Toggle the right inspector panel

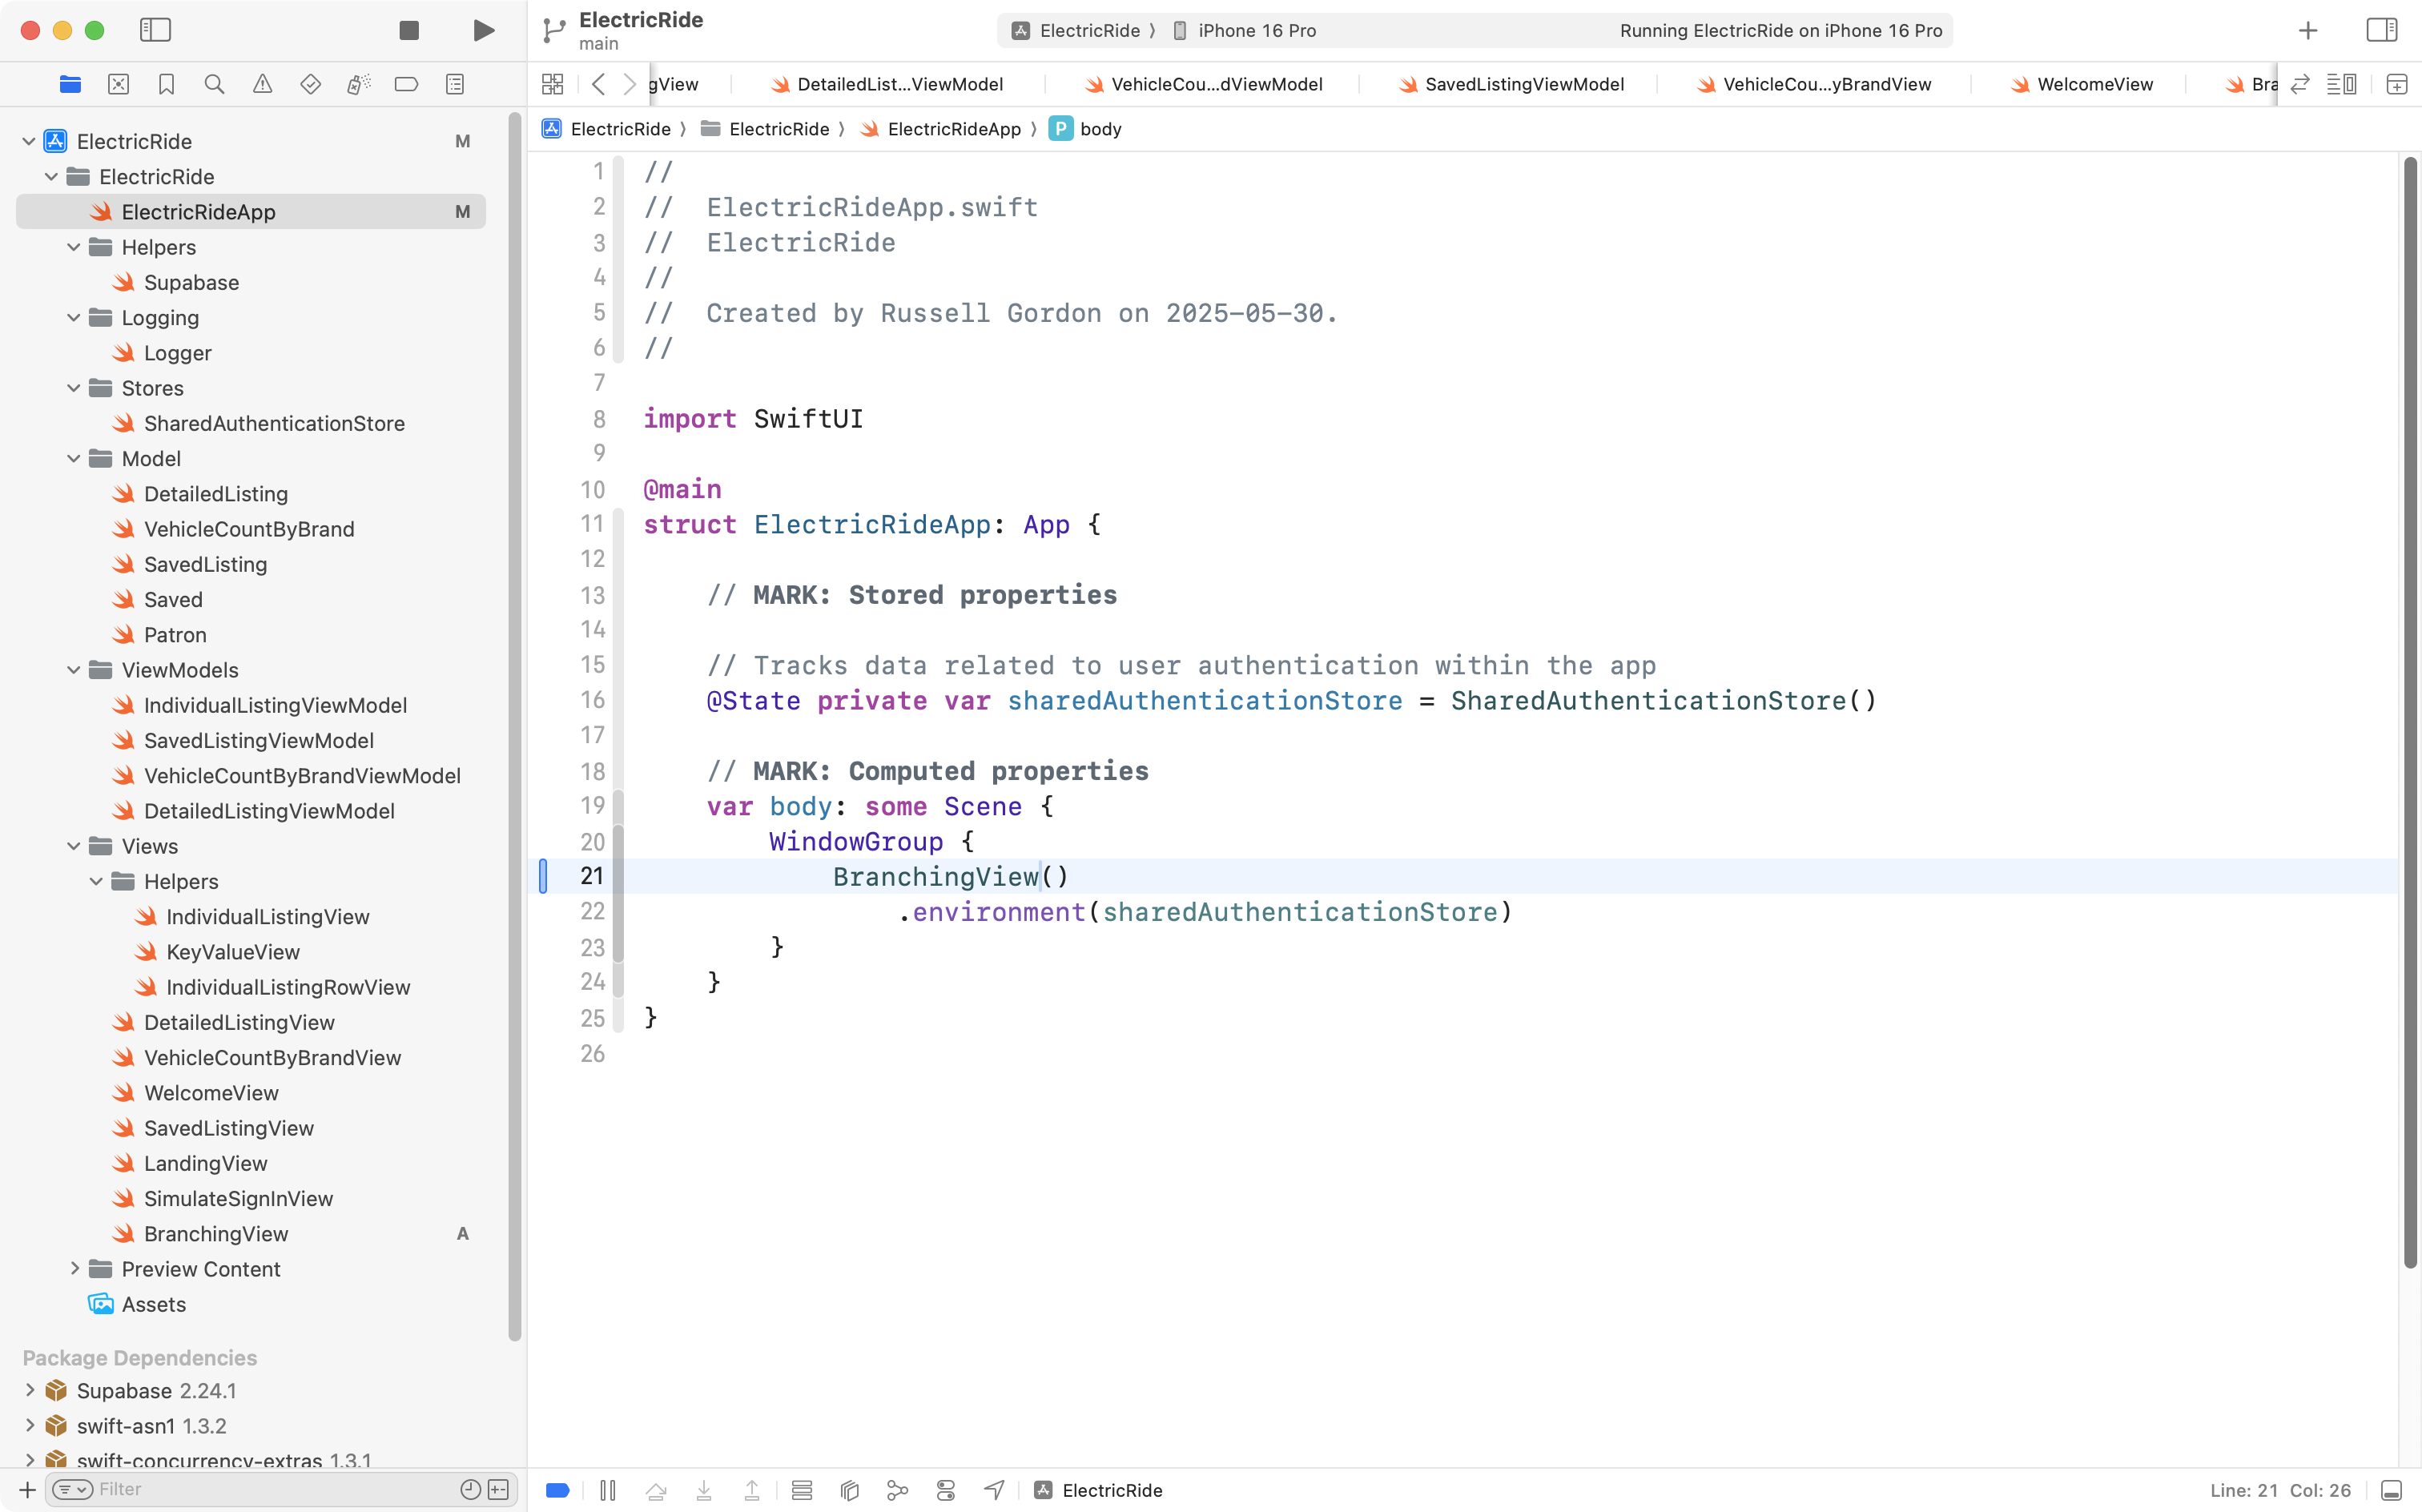(x=2382, y=30)
